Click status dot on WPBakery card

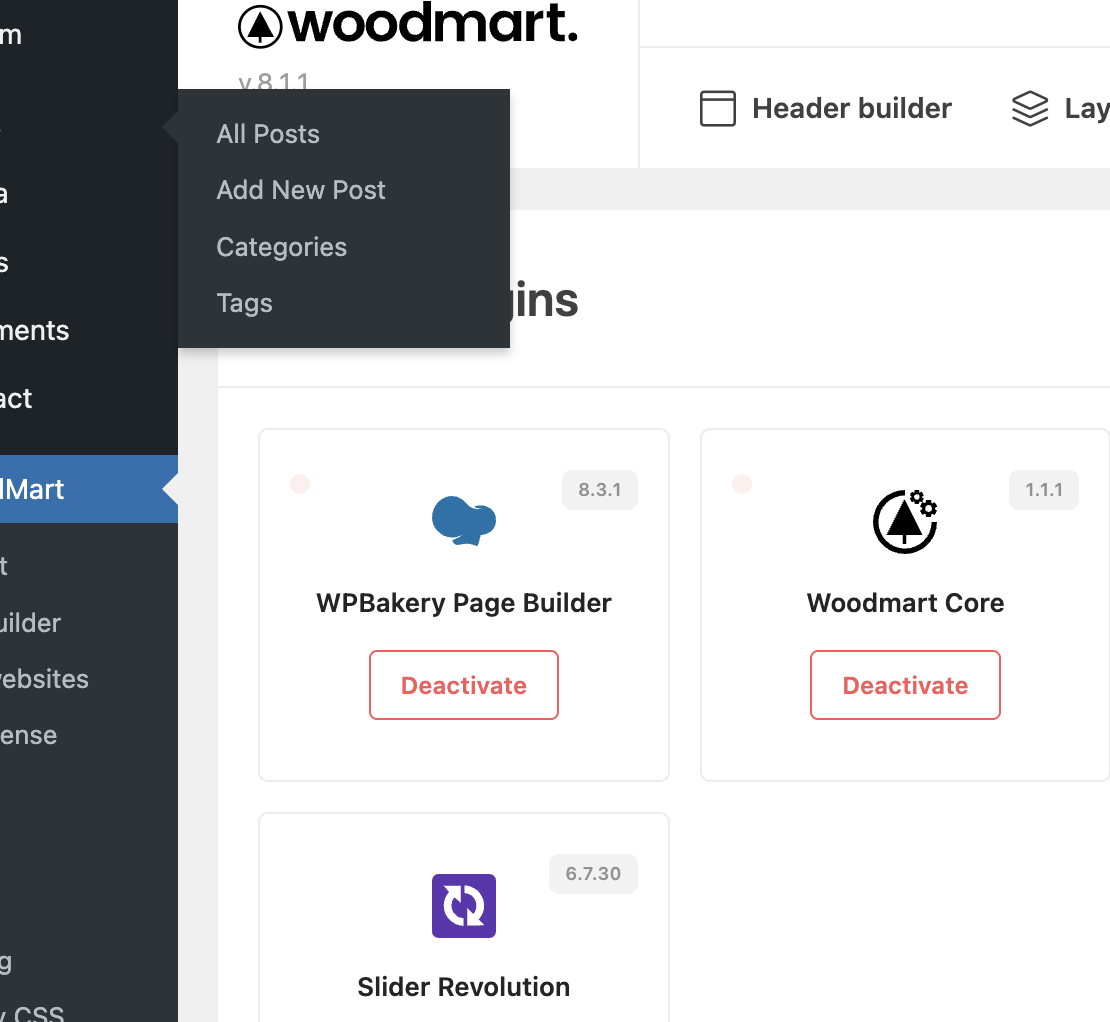pos(300,484)
